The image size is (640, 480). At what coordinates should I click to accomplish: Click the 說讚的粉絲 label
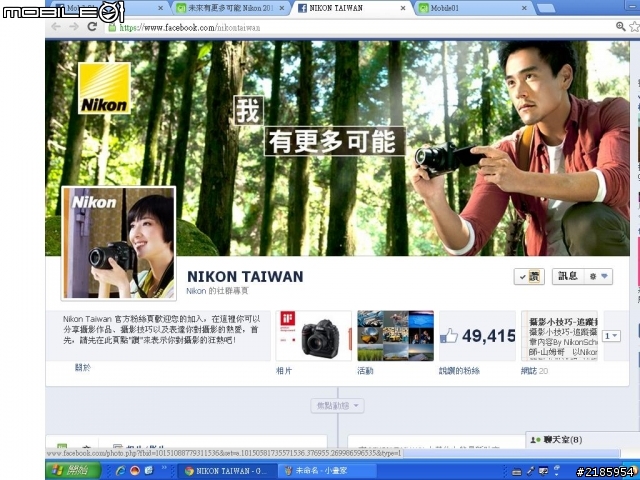pos(459,371)
